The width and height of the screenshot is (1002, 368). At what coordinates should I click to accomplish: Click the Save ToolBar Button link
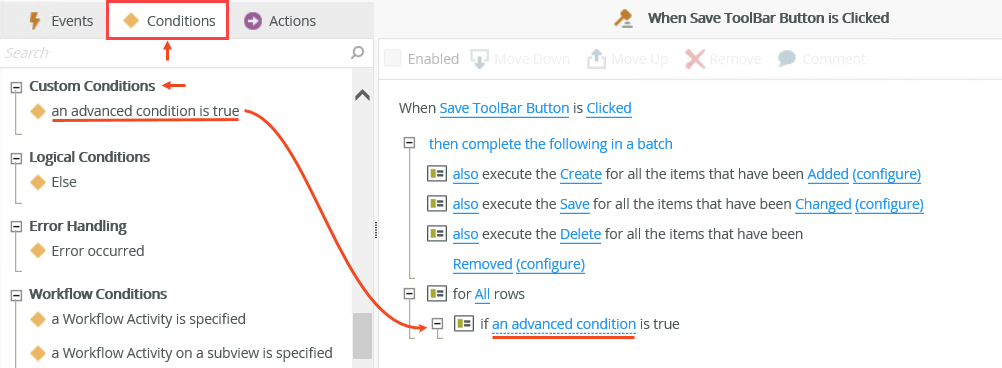pos(504,108)
